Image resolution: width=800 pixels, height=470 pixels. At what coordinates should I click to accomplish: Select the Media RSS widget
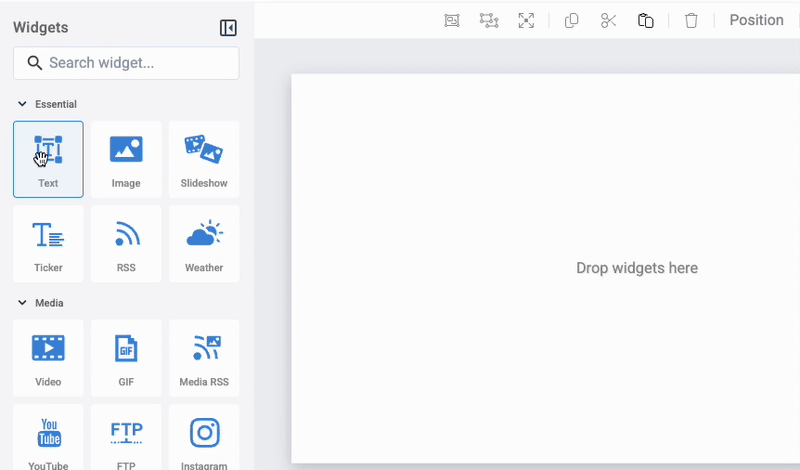(x=204, y=358)
